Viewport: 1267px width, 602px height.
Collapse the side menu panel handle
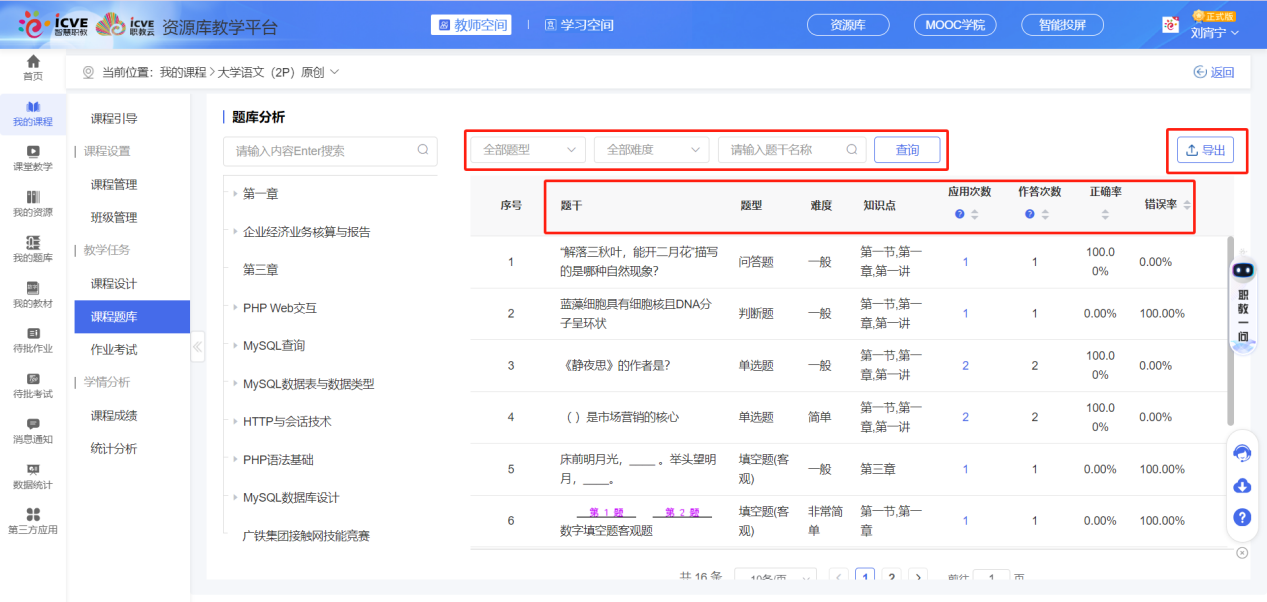coord(197,348)
